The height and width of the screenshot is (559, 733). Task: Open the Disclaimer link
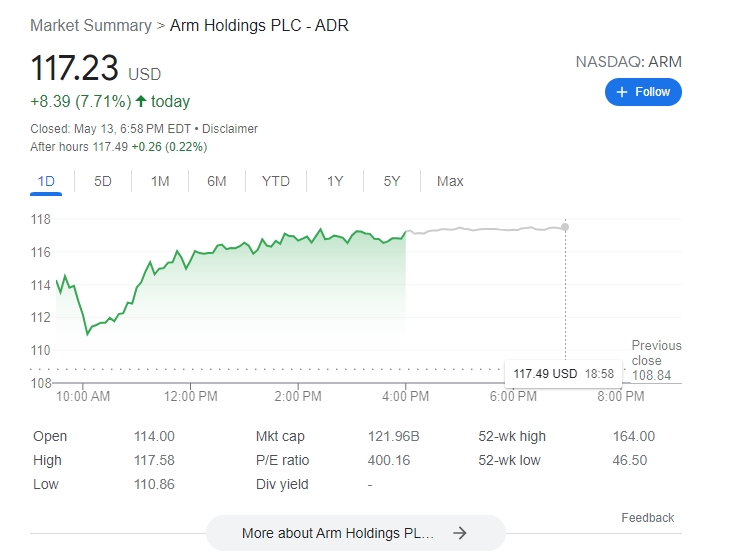pos(230,129)
